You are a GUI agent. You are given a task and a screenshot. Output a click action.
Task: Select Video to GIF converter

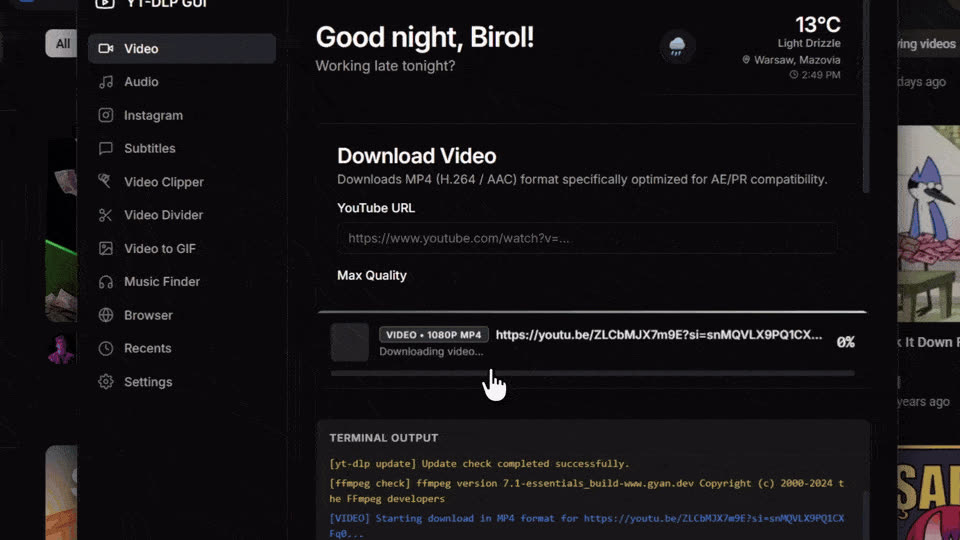(x=182, y=249)
